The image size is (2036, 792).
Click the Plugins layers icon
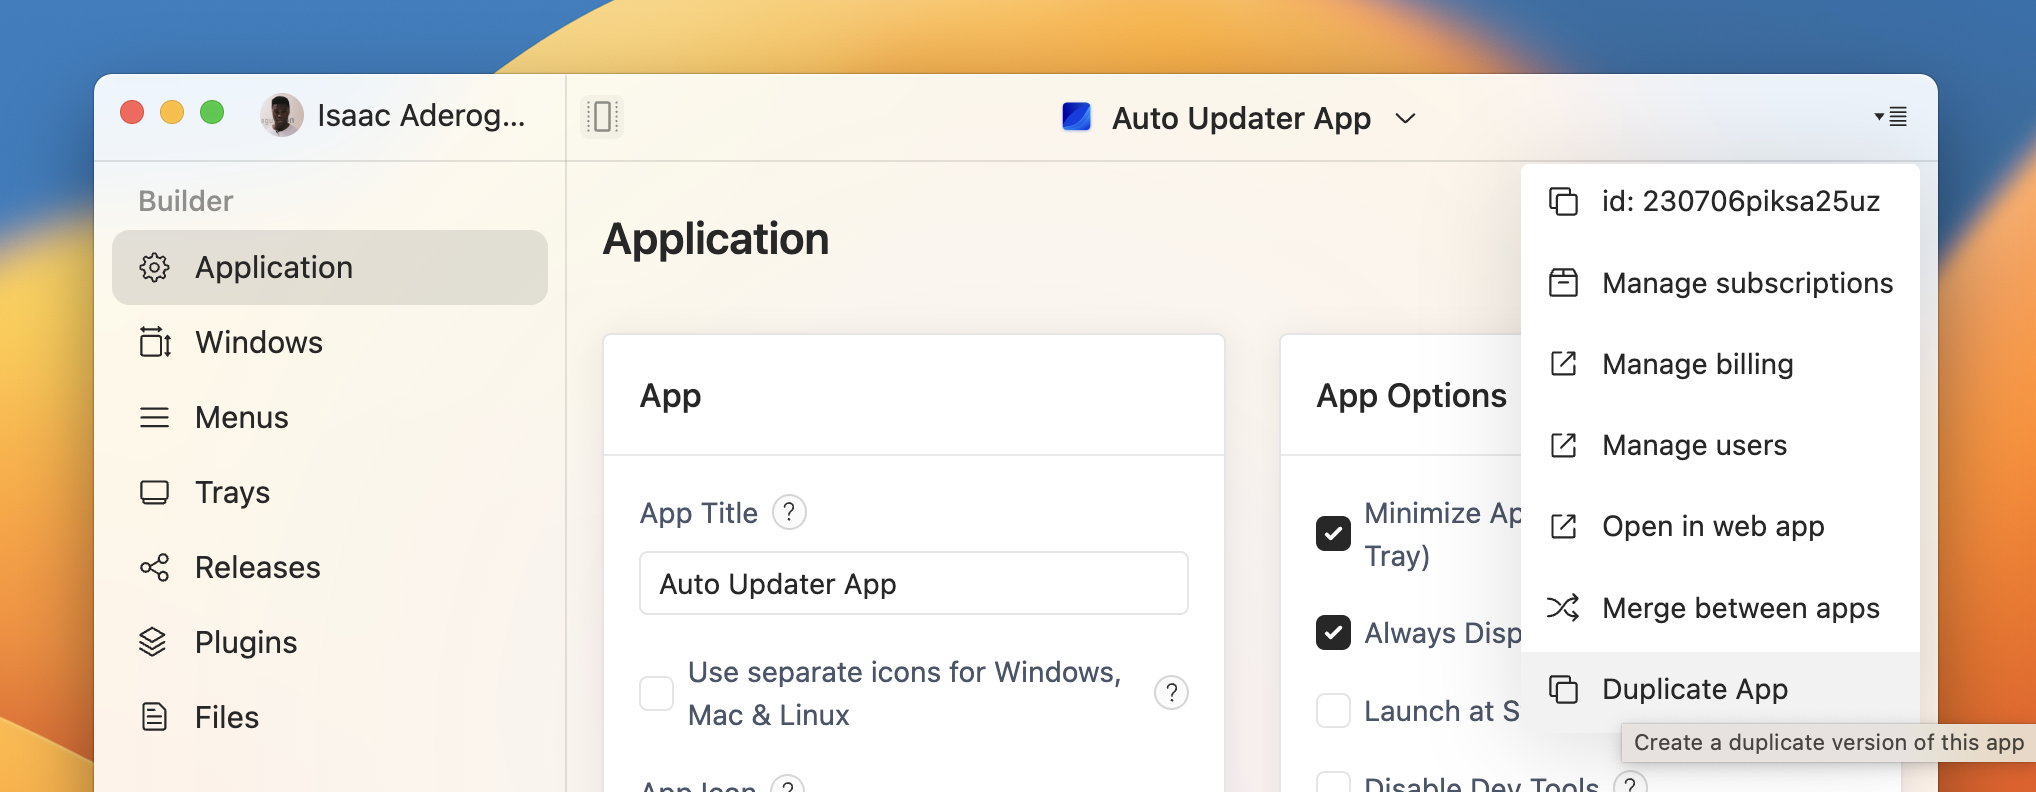coord(152,642)
